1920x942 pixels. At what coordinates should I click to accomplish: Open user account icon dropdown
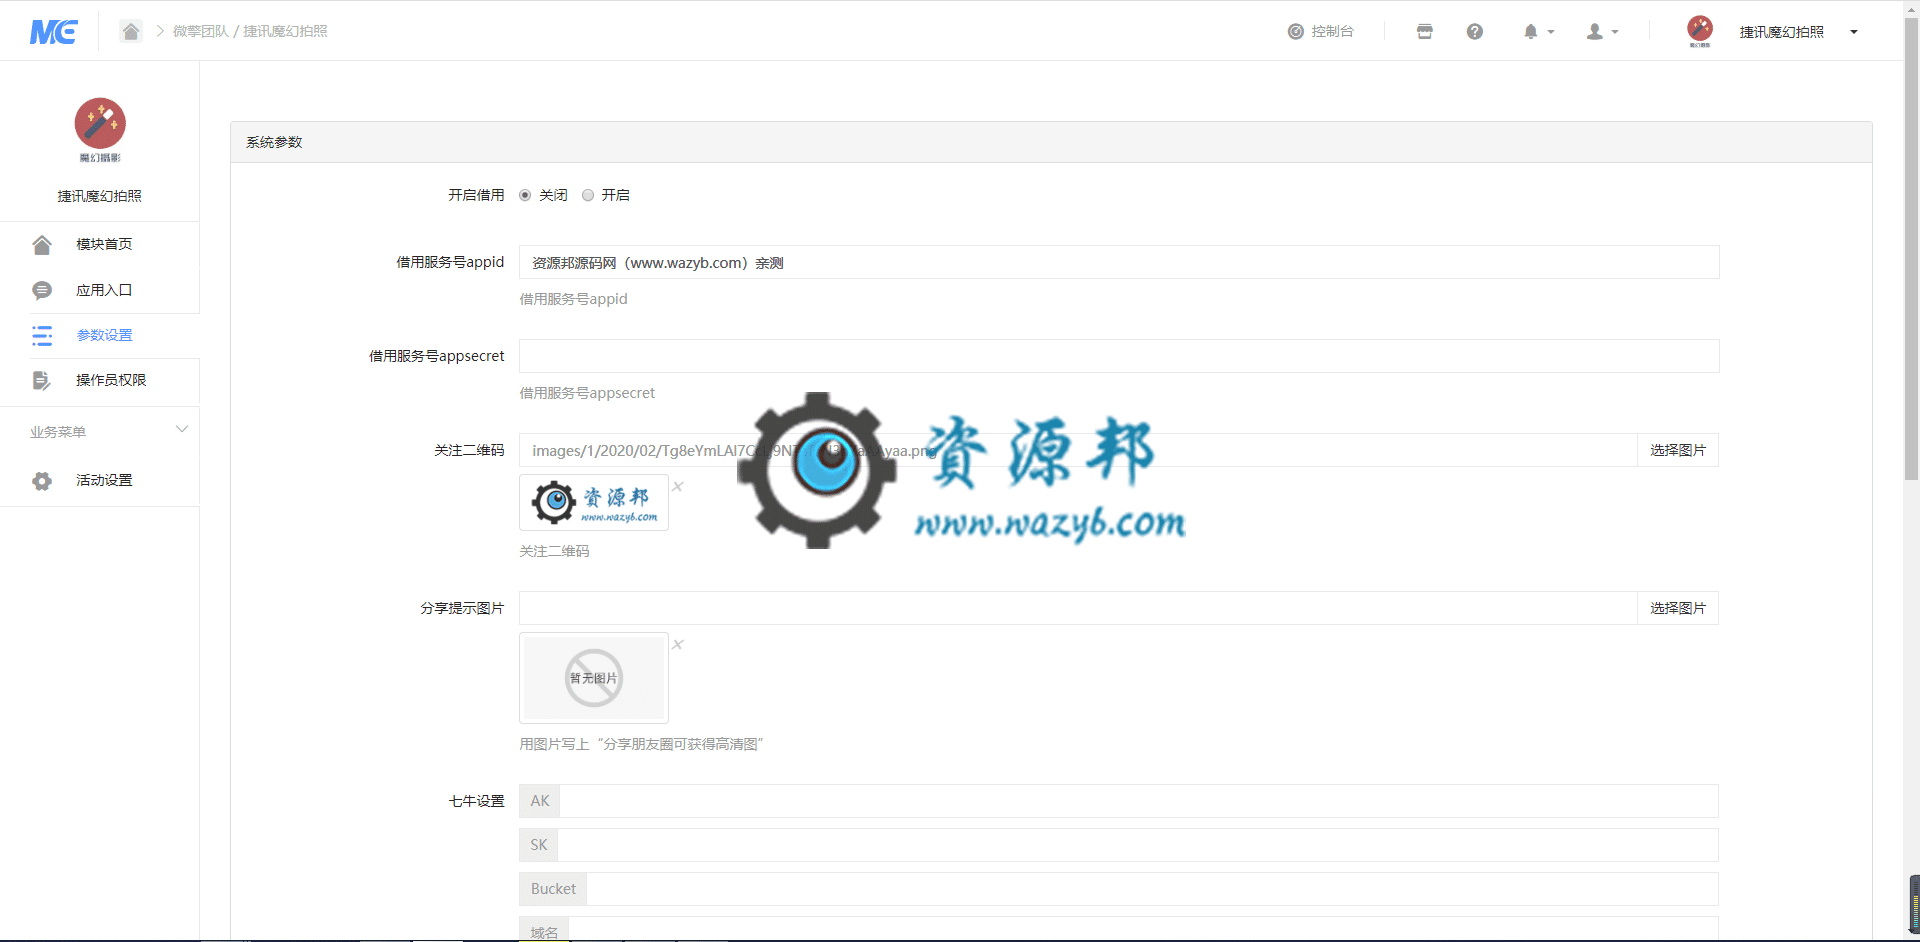click(x=1602, y=31)
